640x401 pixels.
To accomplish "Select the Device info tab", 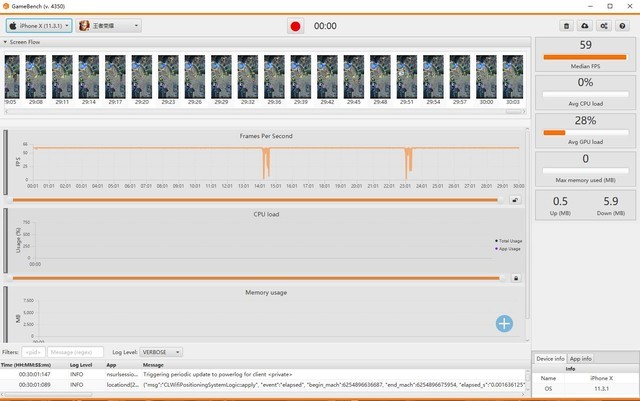I will point(550,358).
